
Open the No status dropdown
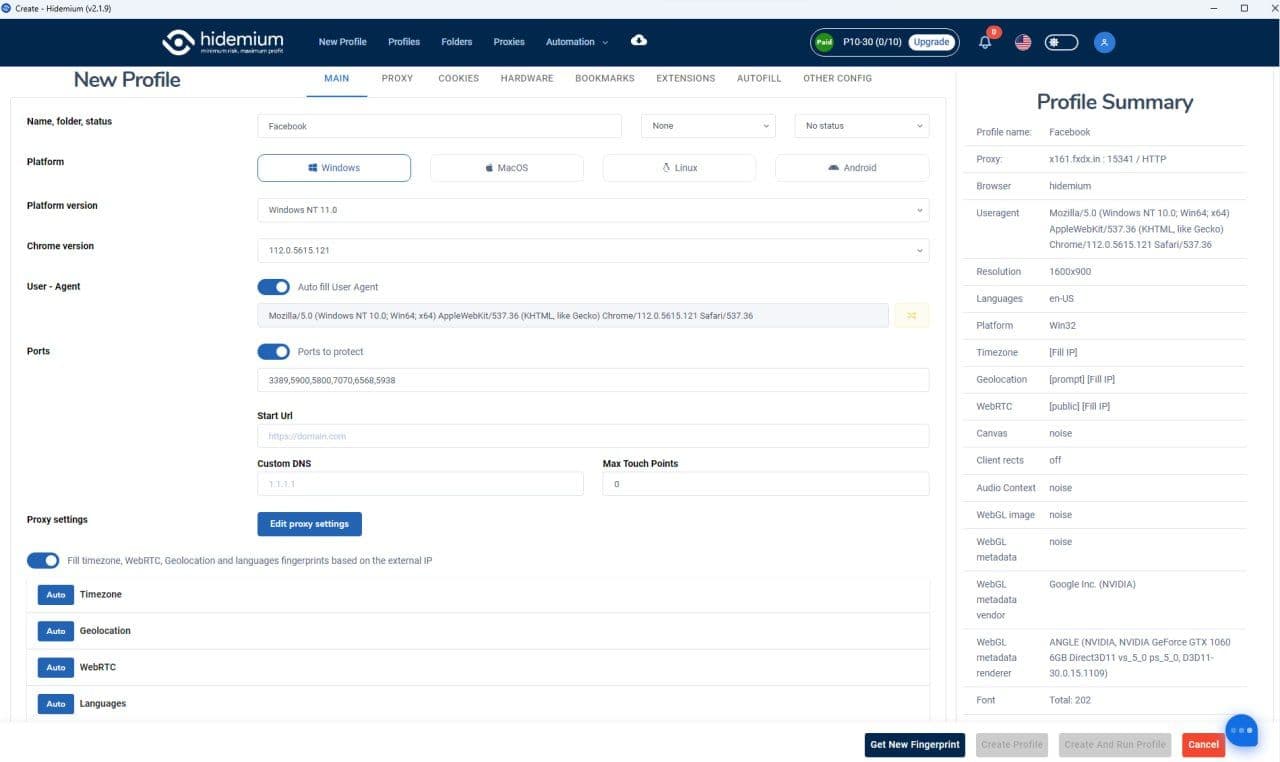click(862, 126)
